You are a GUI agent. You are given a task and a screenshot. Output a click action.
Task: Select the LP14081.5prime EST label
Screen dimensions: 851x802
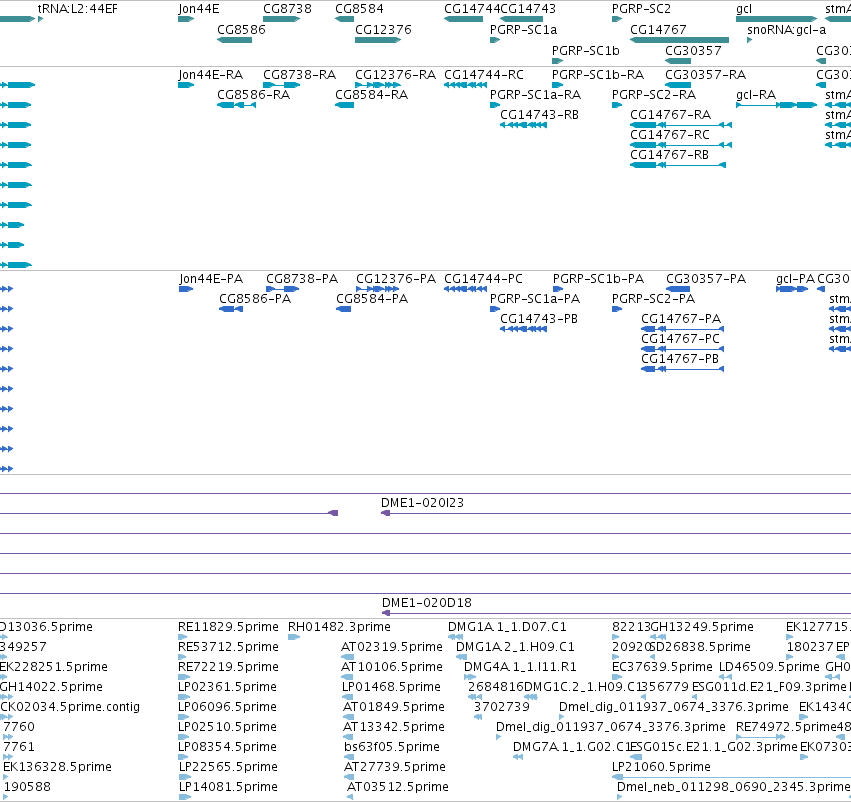(x=228, y=787)
